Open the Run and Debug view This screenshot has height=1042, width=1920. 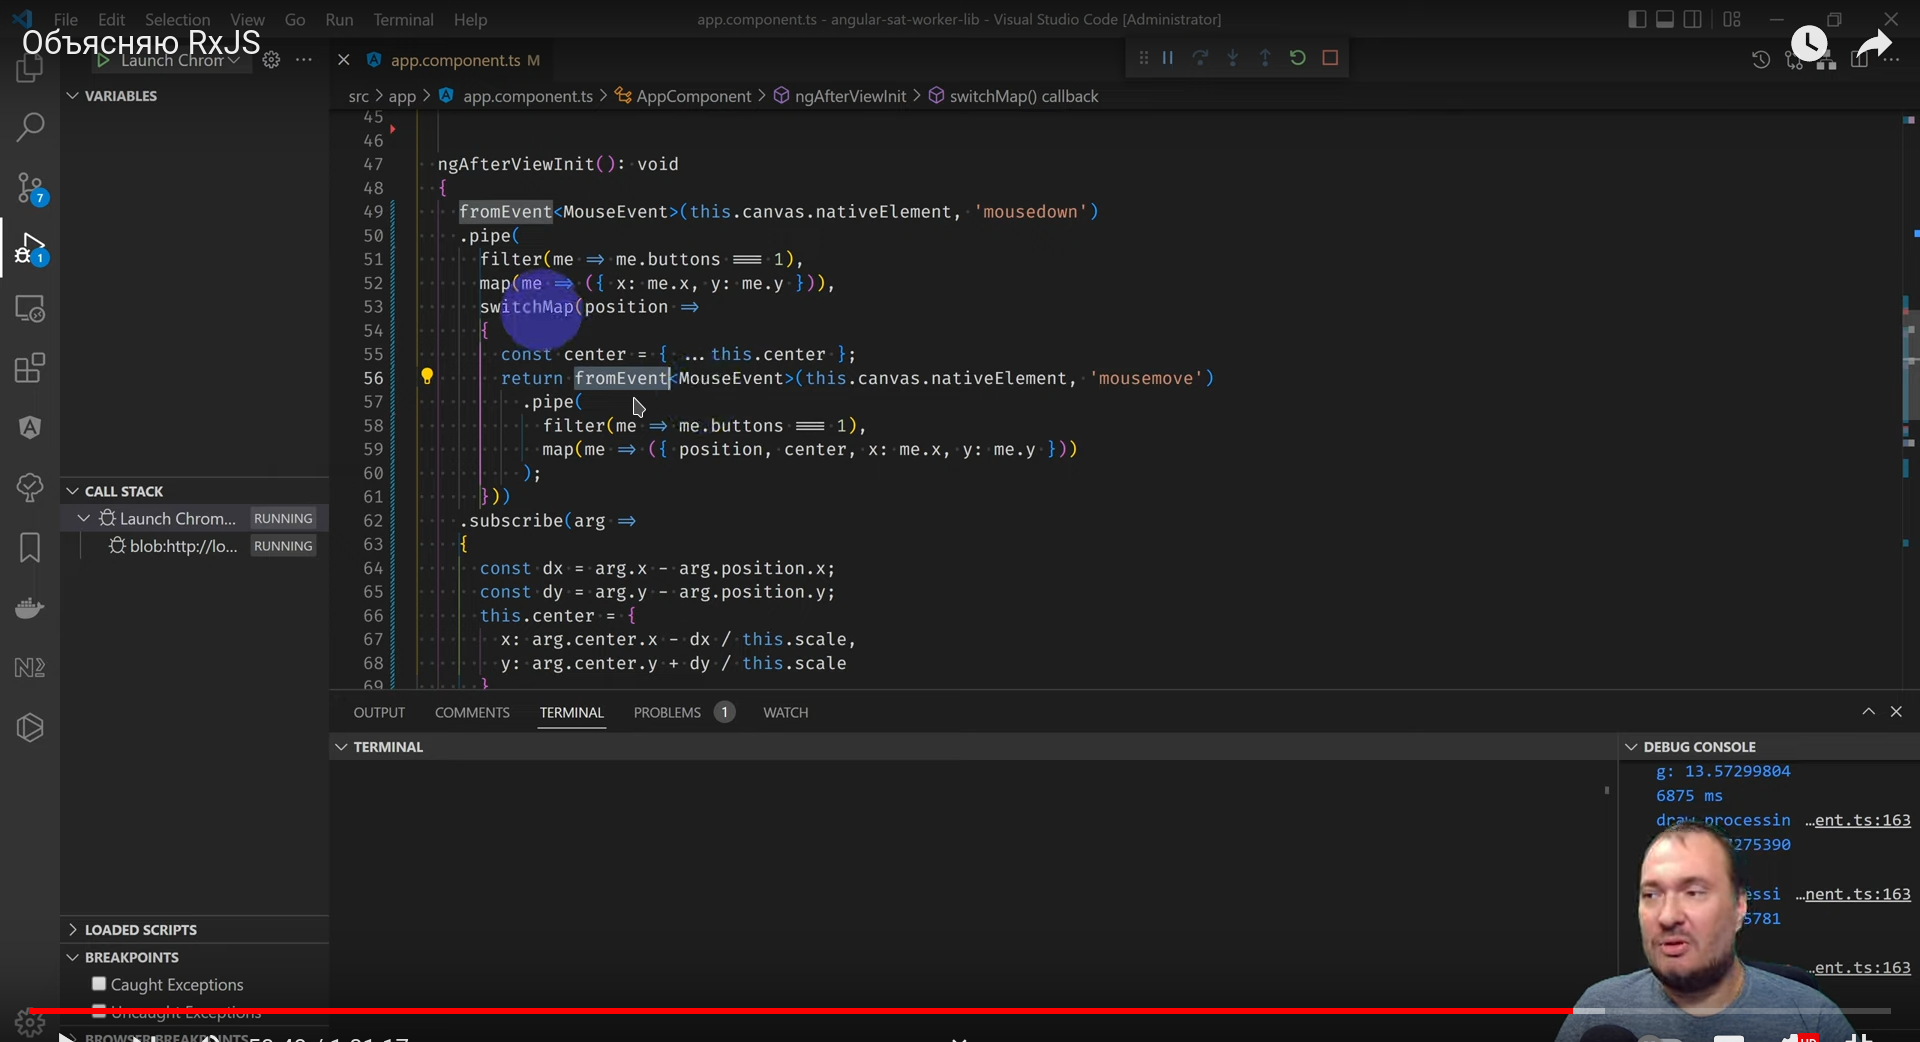30,248
